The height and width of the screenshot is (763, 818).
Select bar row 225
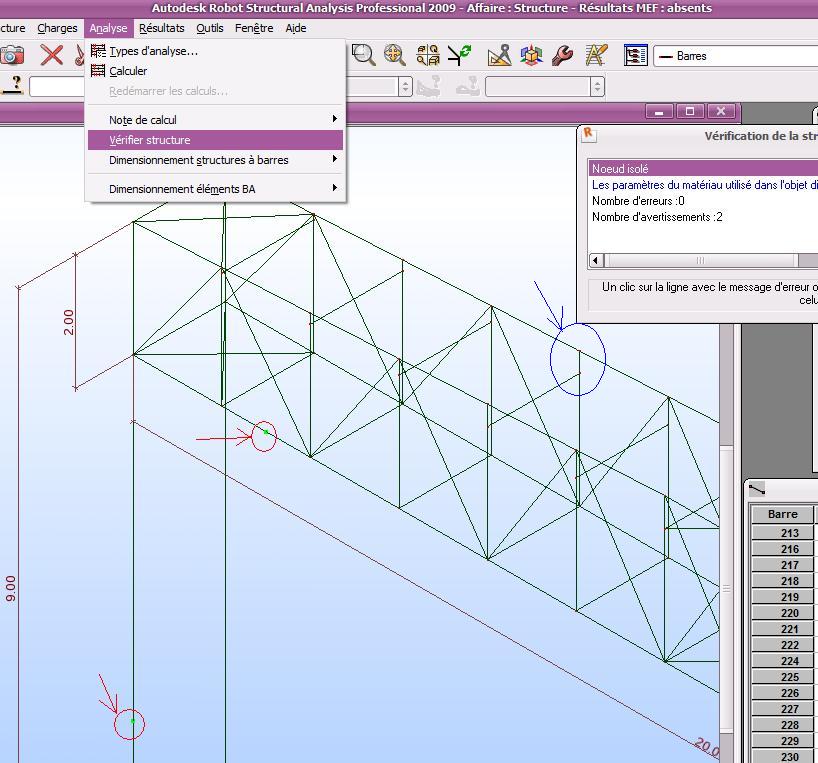coord(783,677)
